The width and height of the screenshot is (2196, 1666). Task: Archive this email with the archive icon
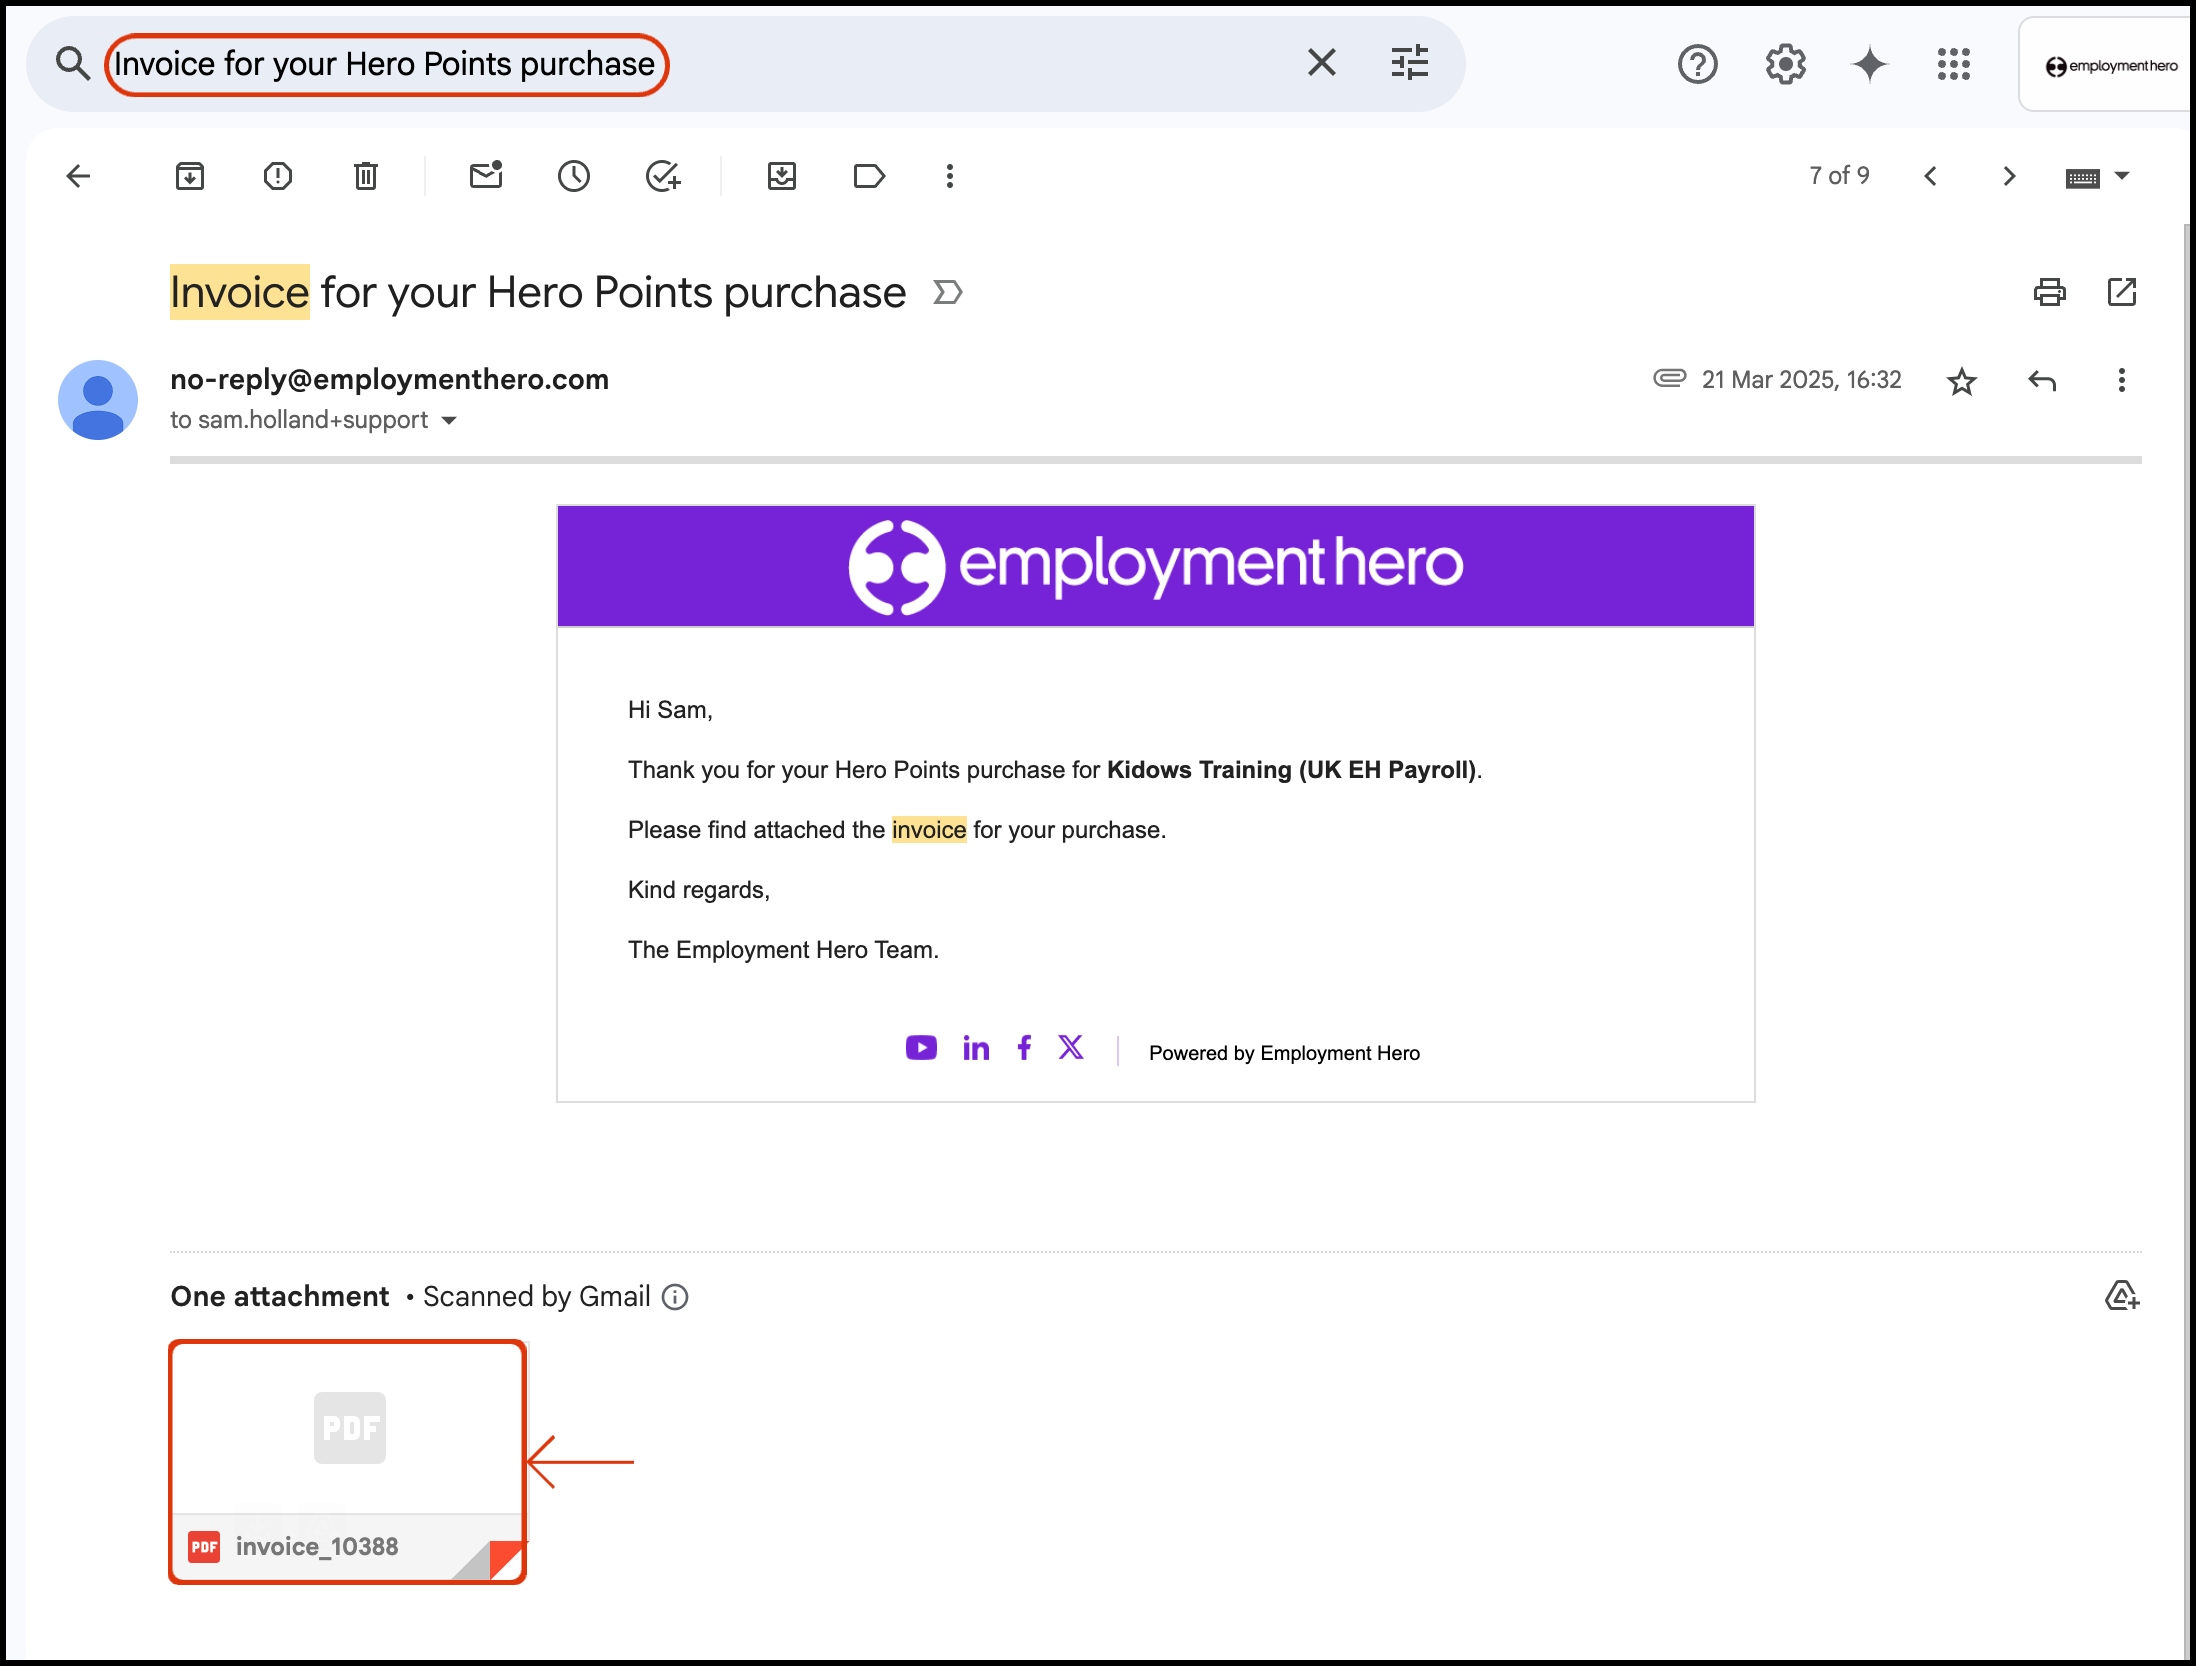coord(190,177)
